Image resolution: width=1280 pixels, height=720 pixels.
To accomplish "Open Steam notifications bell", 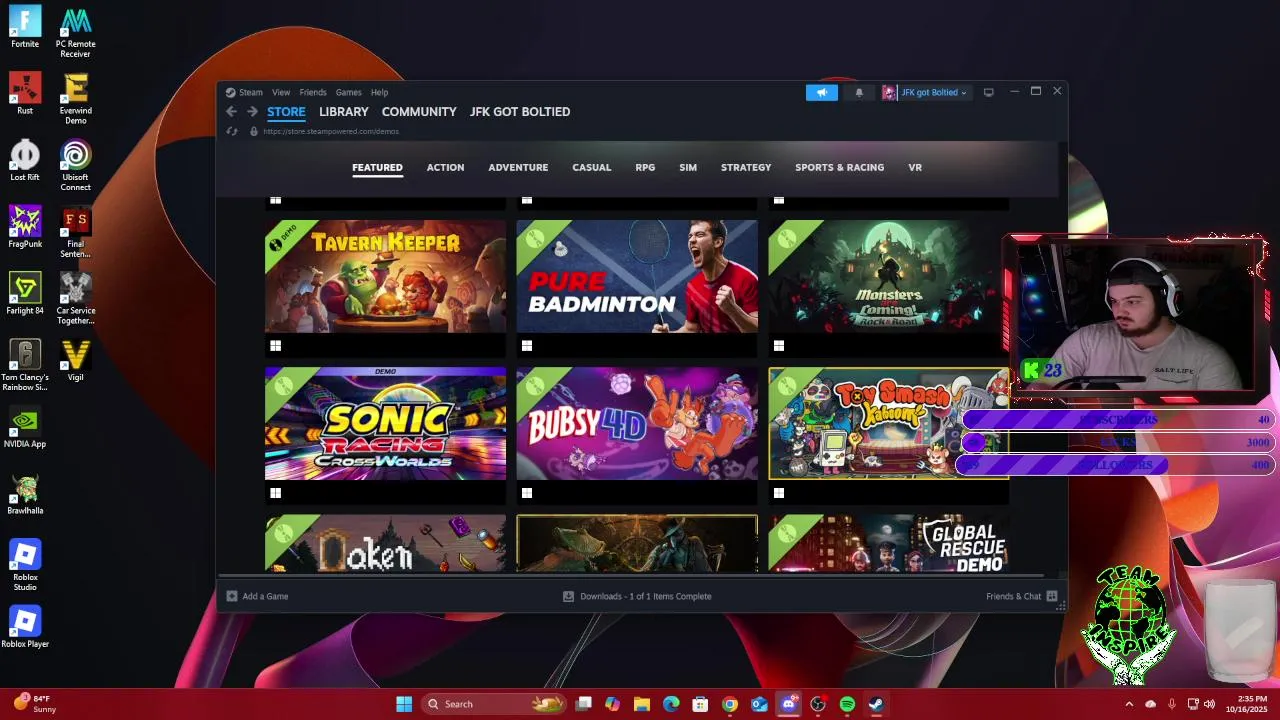I will [858, 92].
